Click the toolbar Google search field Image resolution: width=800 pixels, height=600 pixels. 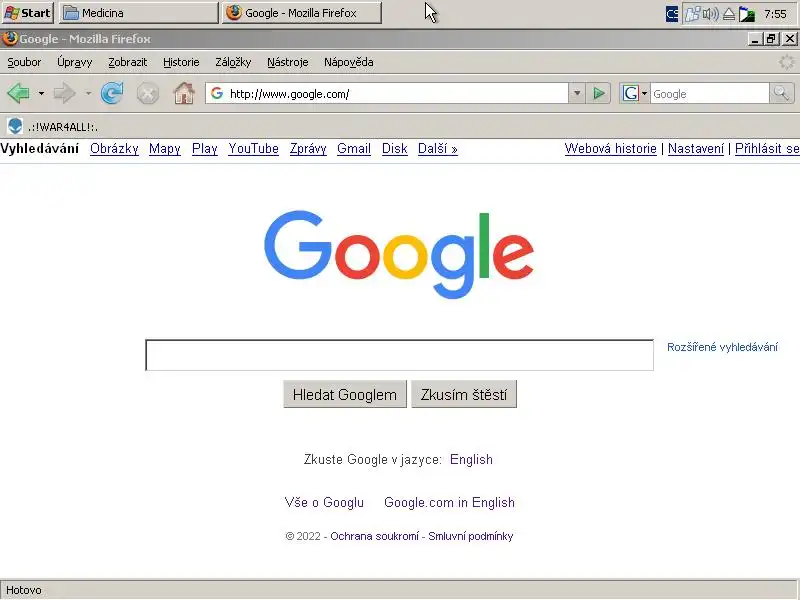pyautogui.click(x=709, y=93)
